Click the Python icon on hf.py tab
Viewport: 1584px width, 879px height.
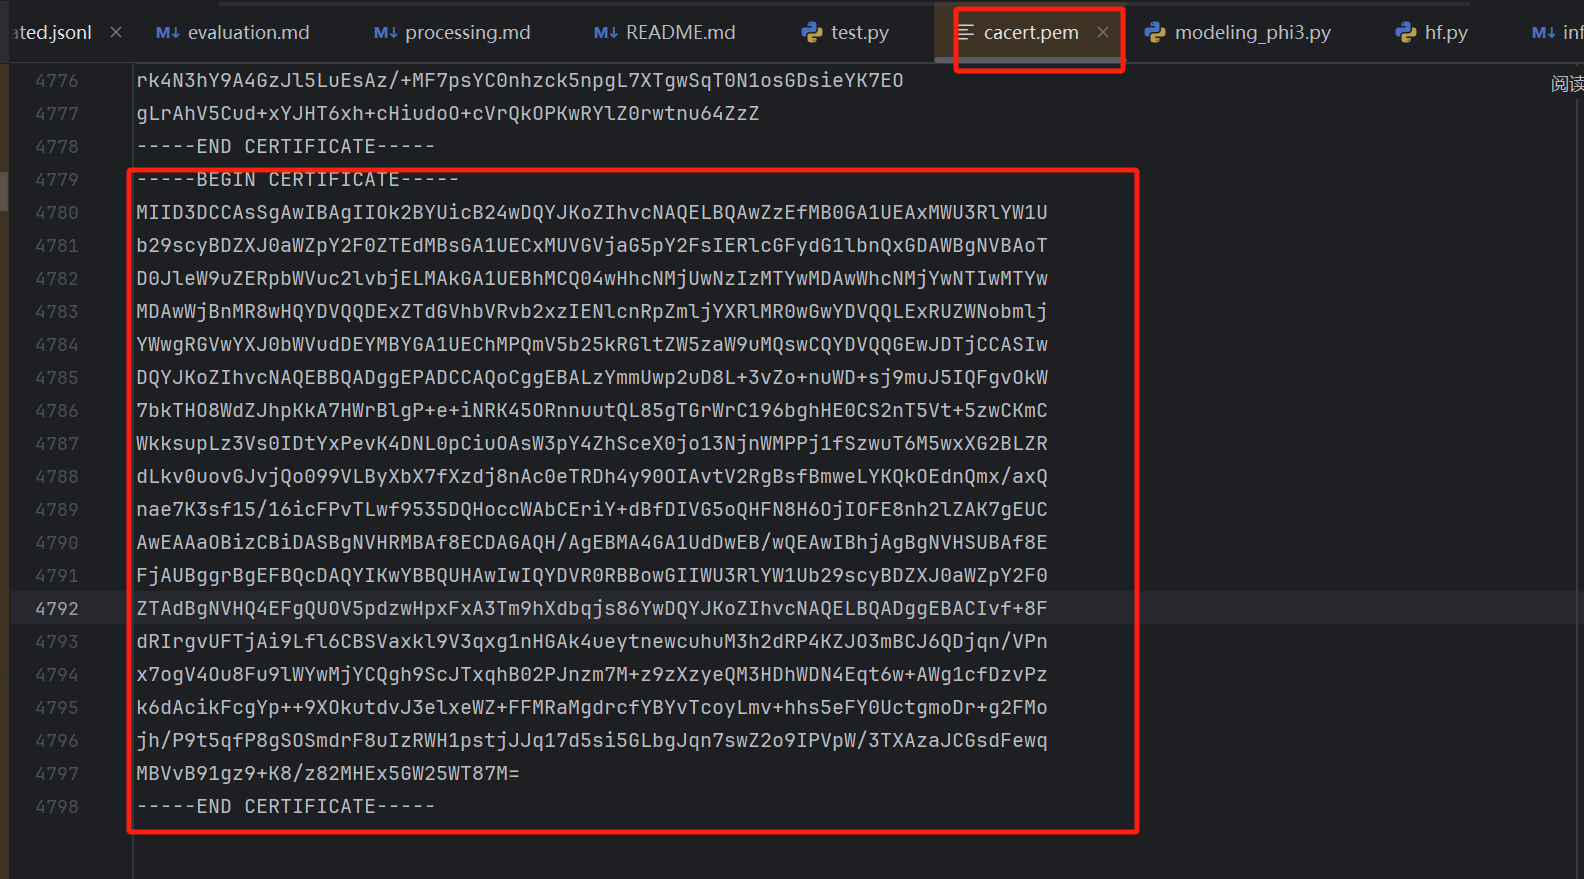[x=1405, y=32]
